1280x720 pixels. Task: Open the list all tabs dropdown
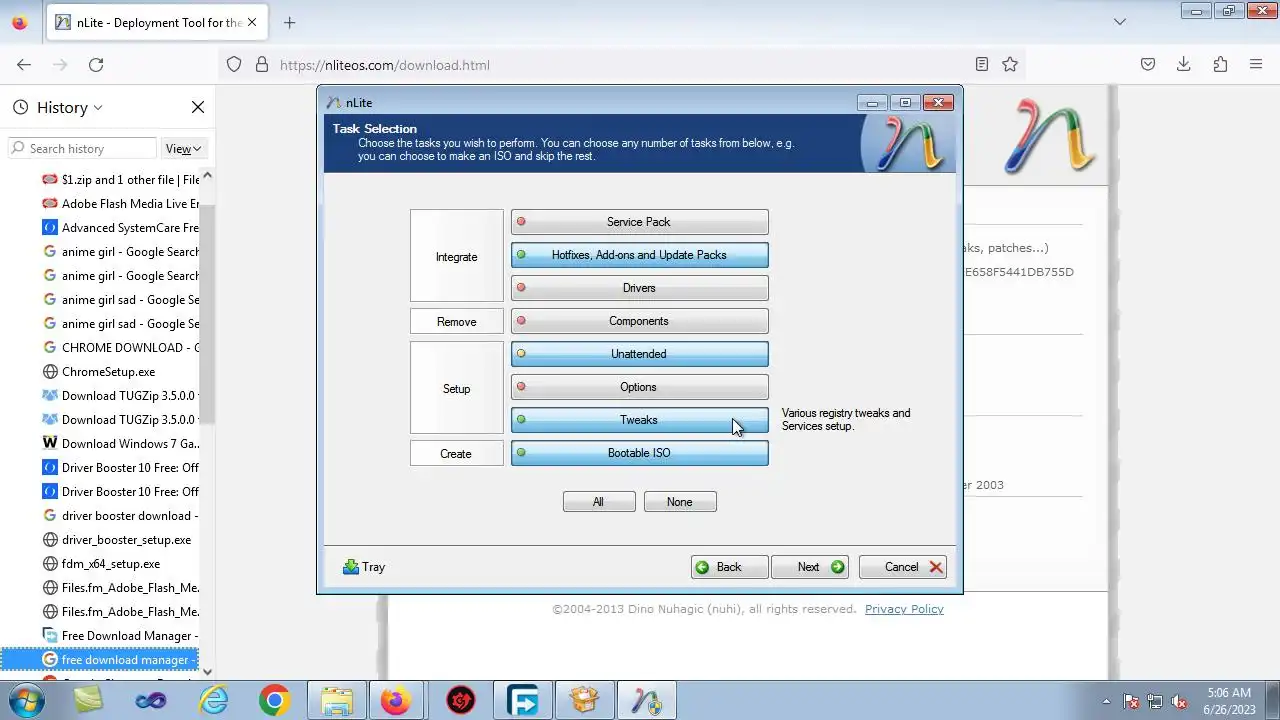[x=1120, y=22]
